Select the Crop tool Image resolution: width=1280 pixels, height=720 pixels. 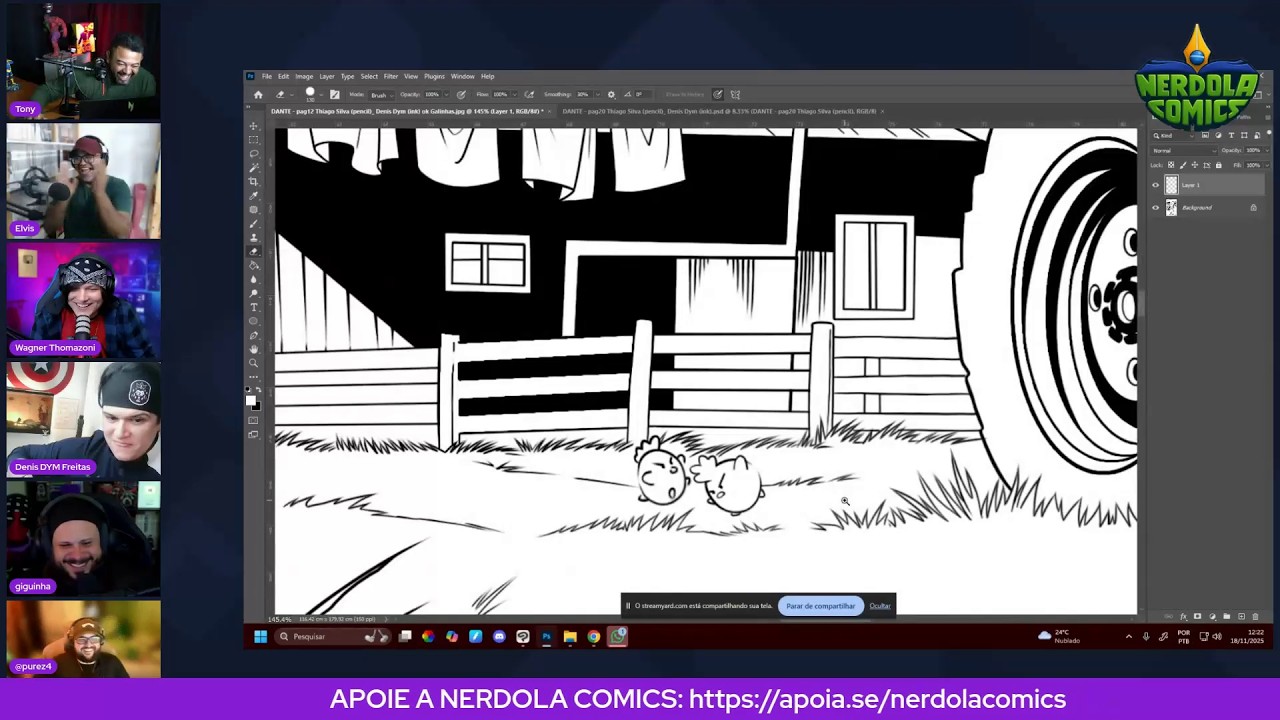[x=253, y=182]
